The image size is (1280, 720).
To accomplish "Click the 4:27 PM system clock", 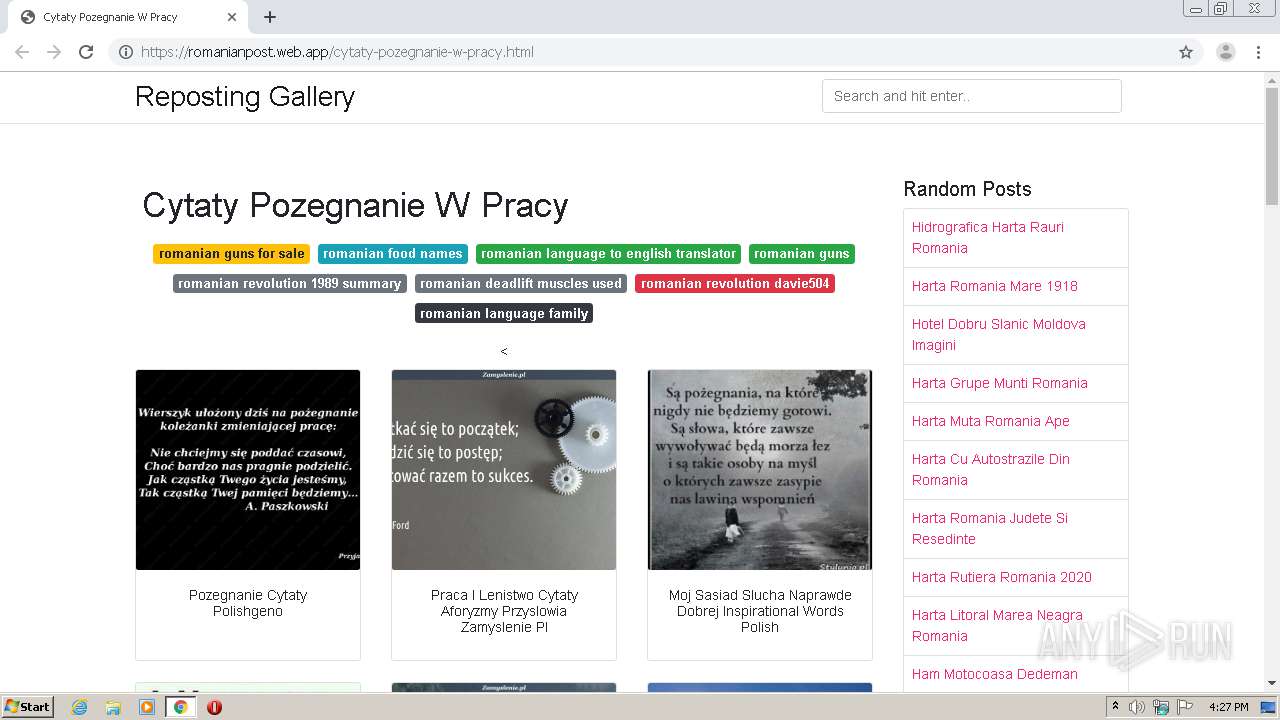I will pyautogui.click(x=1228, y=707).
